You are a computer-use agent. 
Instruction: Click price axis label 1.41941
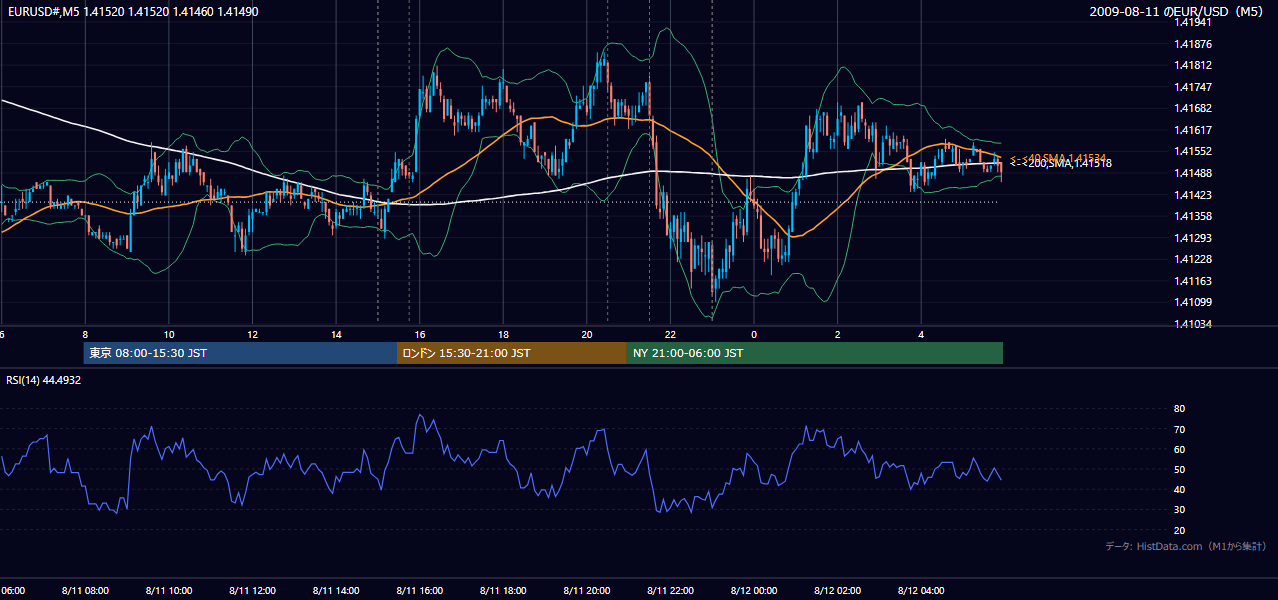1194,22
